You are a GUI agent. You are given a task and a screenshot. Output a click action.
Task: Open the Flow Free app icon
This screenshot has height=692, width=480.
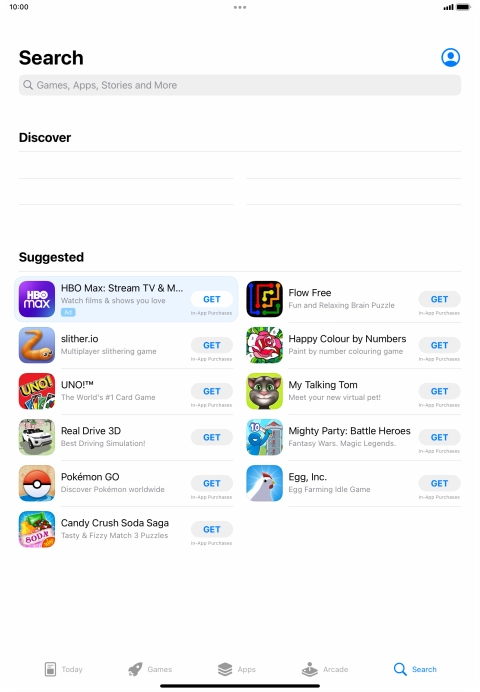click(x=264, y=299)
